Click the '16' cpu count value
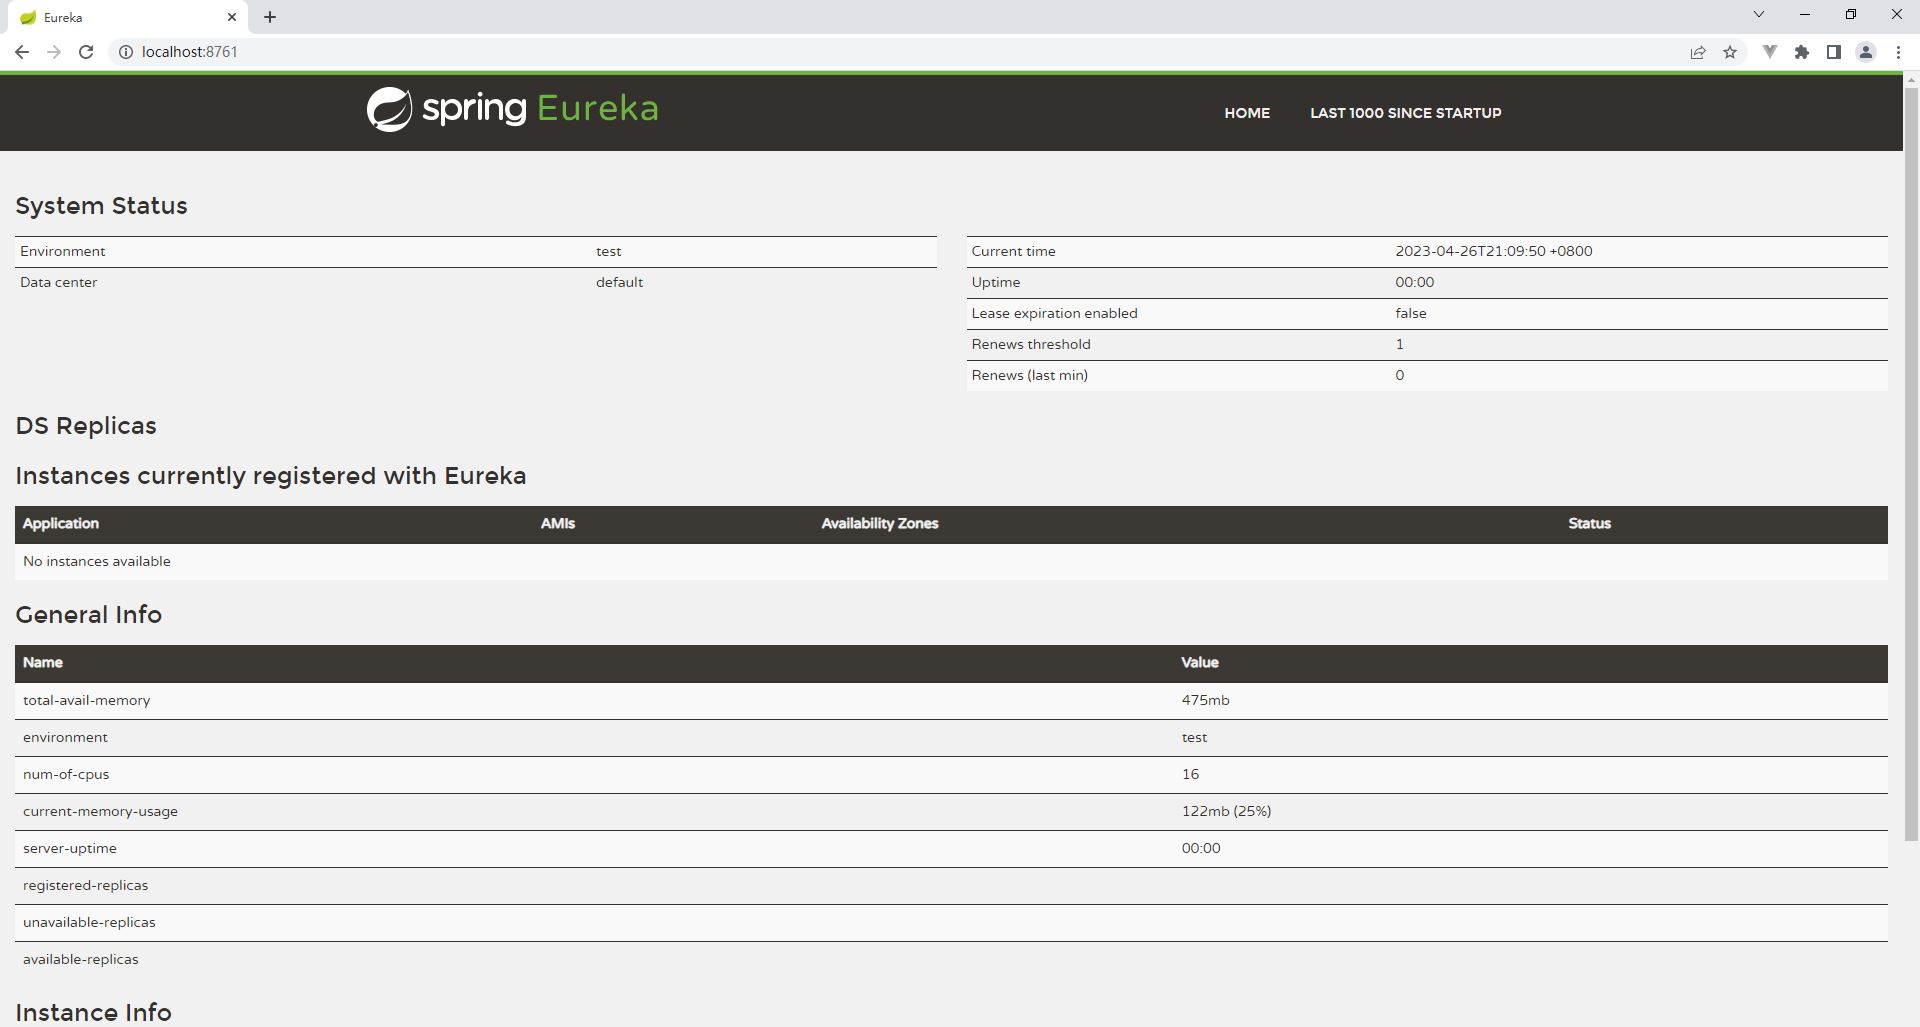Image resolution: width=1920 pixels, height=1027 pixels. (1190, 775)
